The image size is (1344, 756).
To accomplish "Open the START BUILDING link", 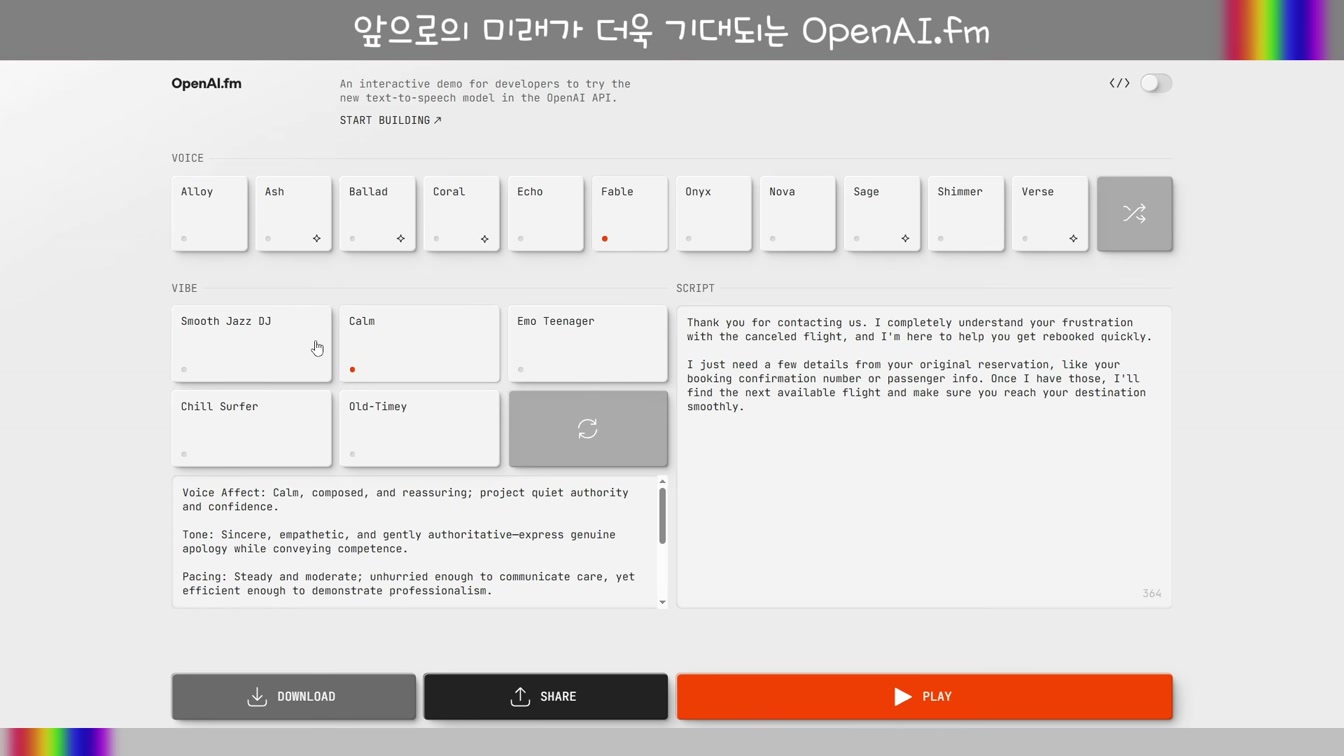I will coord(390,120).
